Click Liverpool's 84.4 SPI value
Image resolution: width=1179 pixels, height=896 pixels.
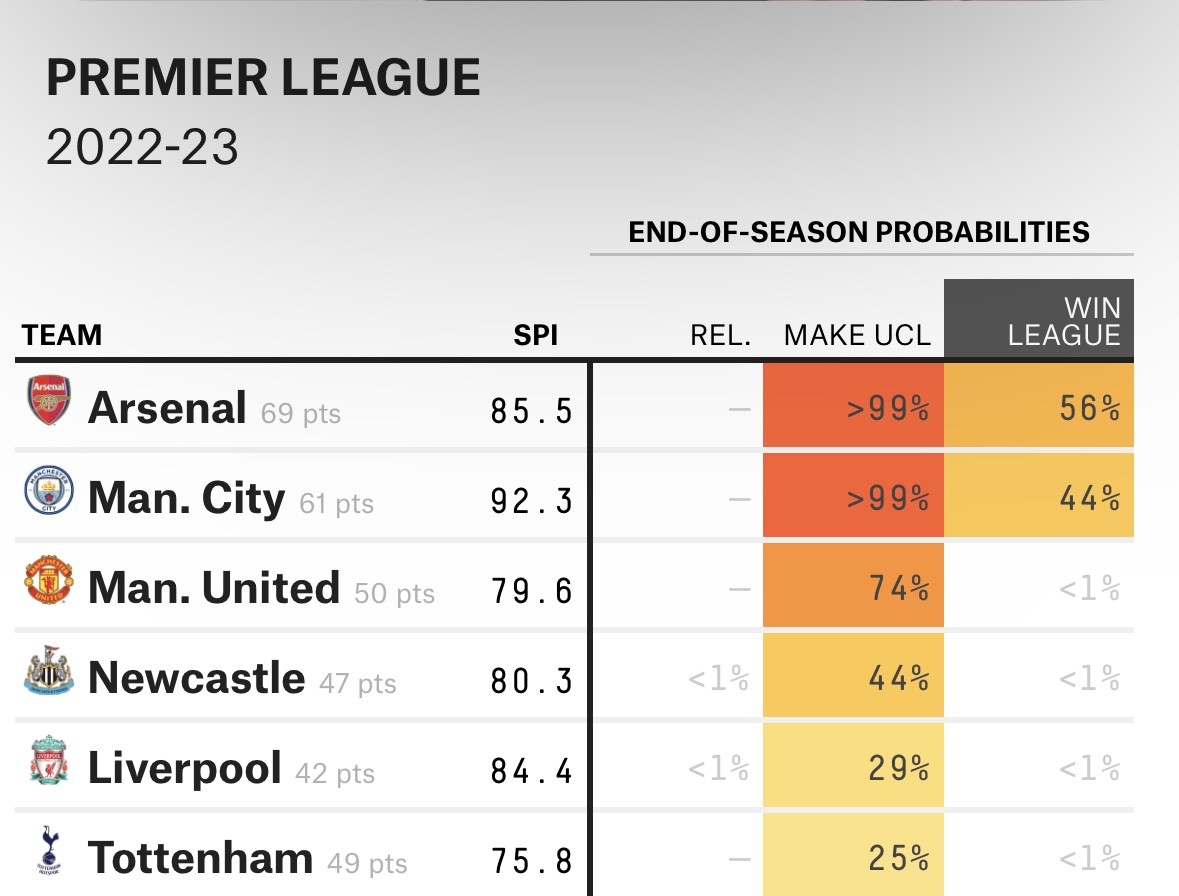pyautogui.click(x=531, y=770)
